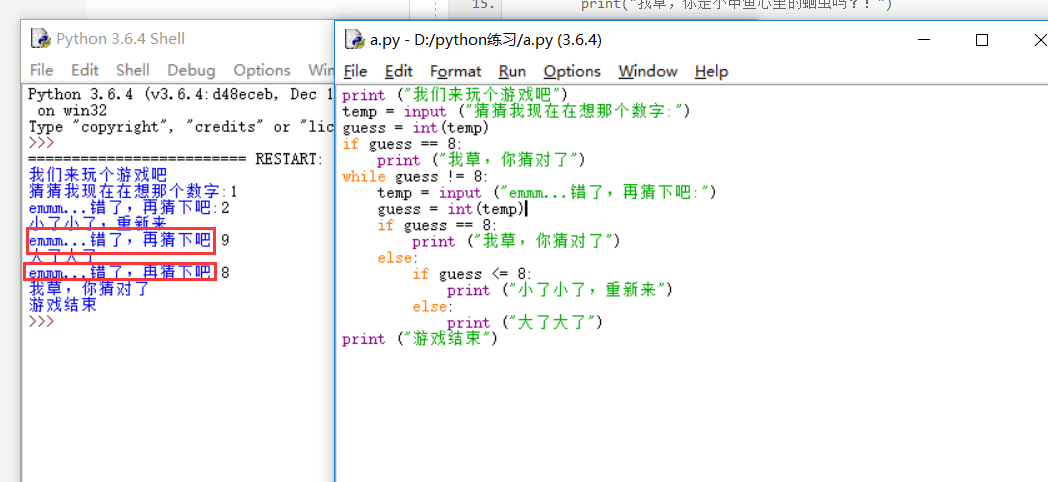This screenshot has height=482, width=1048.
Task: Click the Type "copyright", "credits" line in the Shell
Action: [x=180, y=127]
